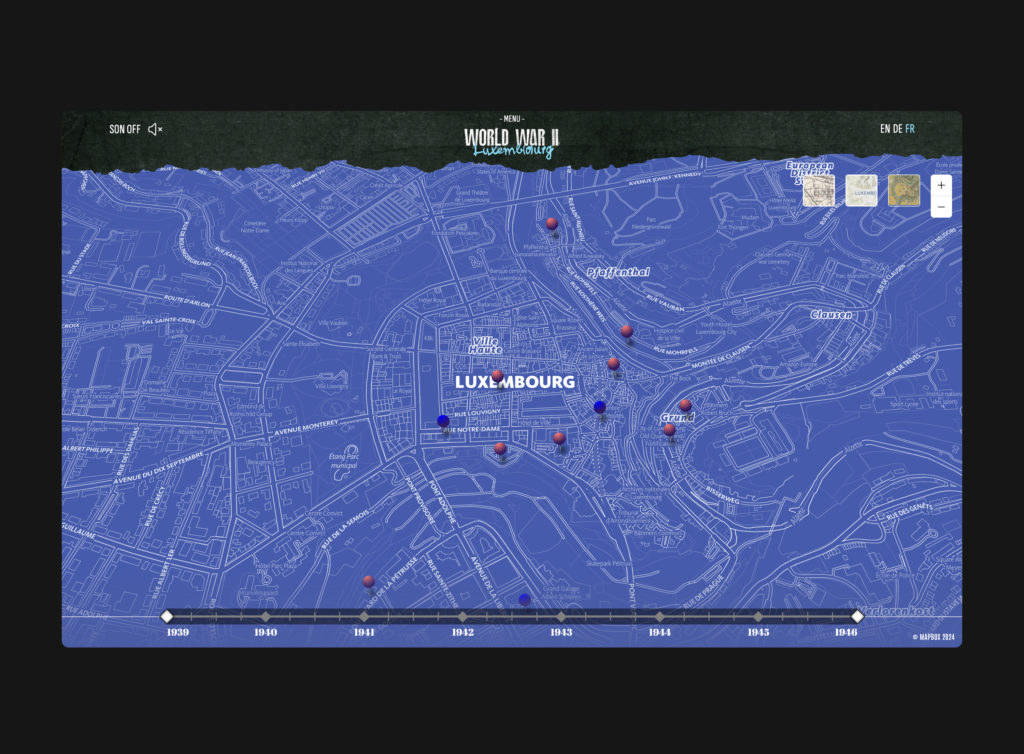Toggle the SON OFF sound setting

click(125, 129)
